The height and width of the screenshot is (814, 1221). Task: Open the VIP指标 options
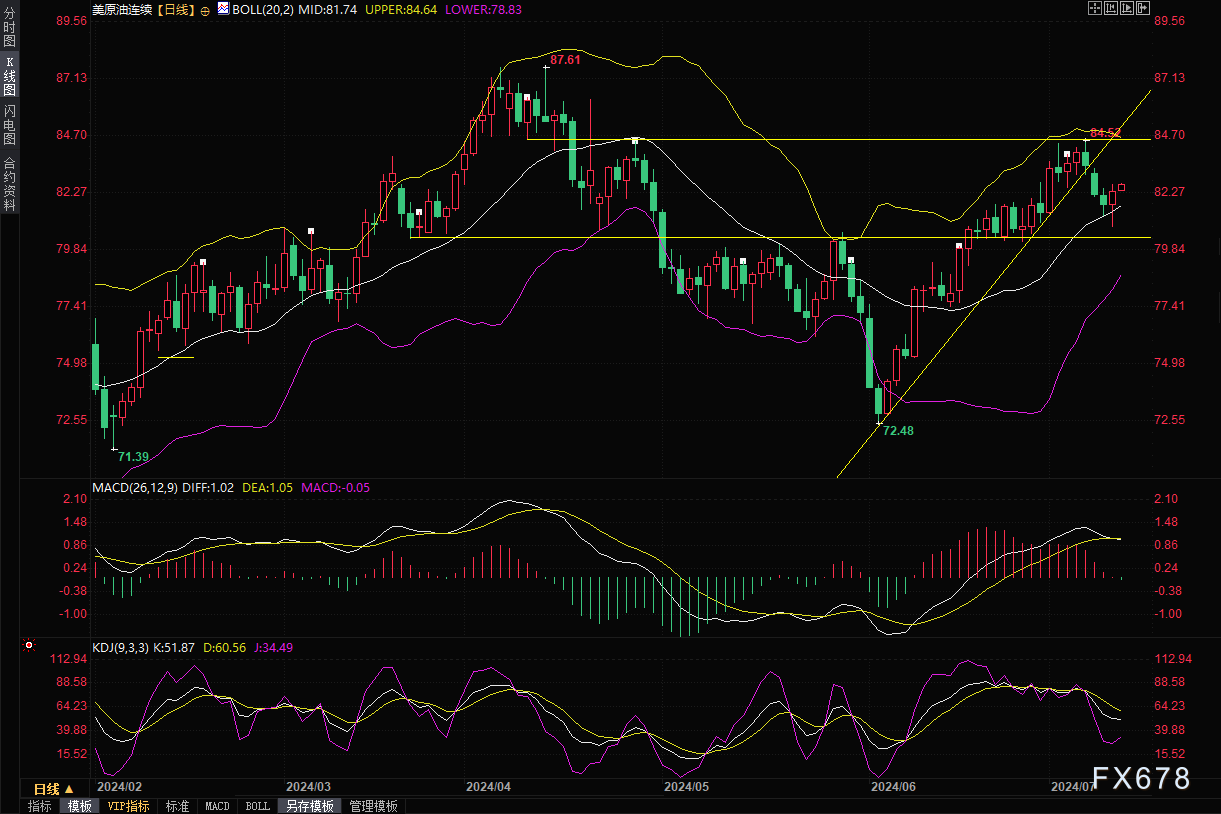(128, 806)
